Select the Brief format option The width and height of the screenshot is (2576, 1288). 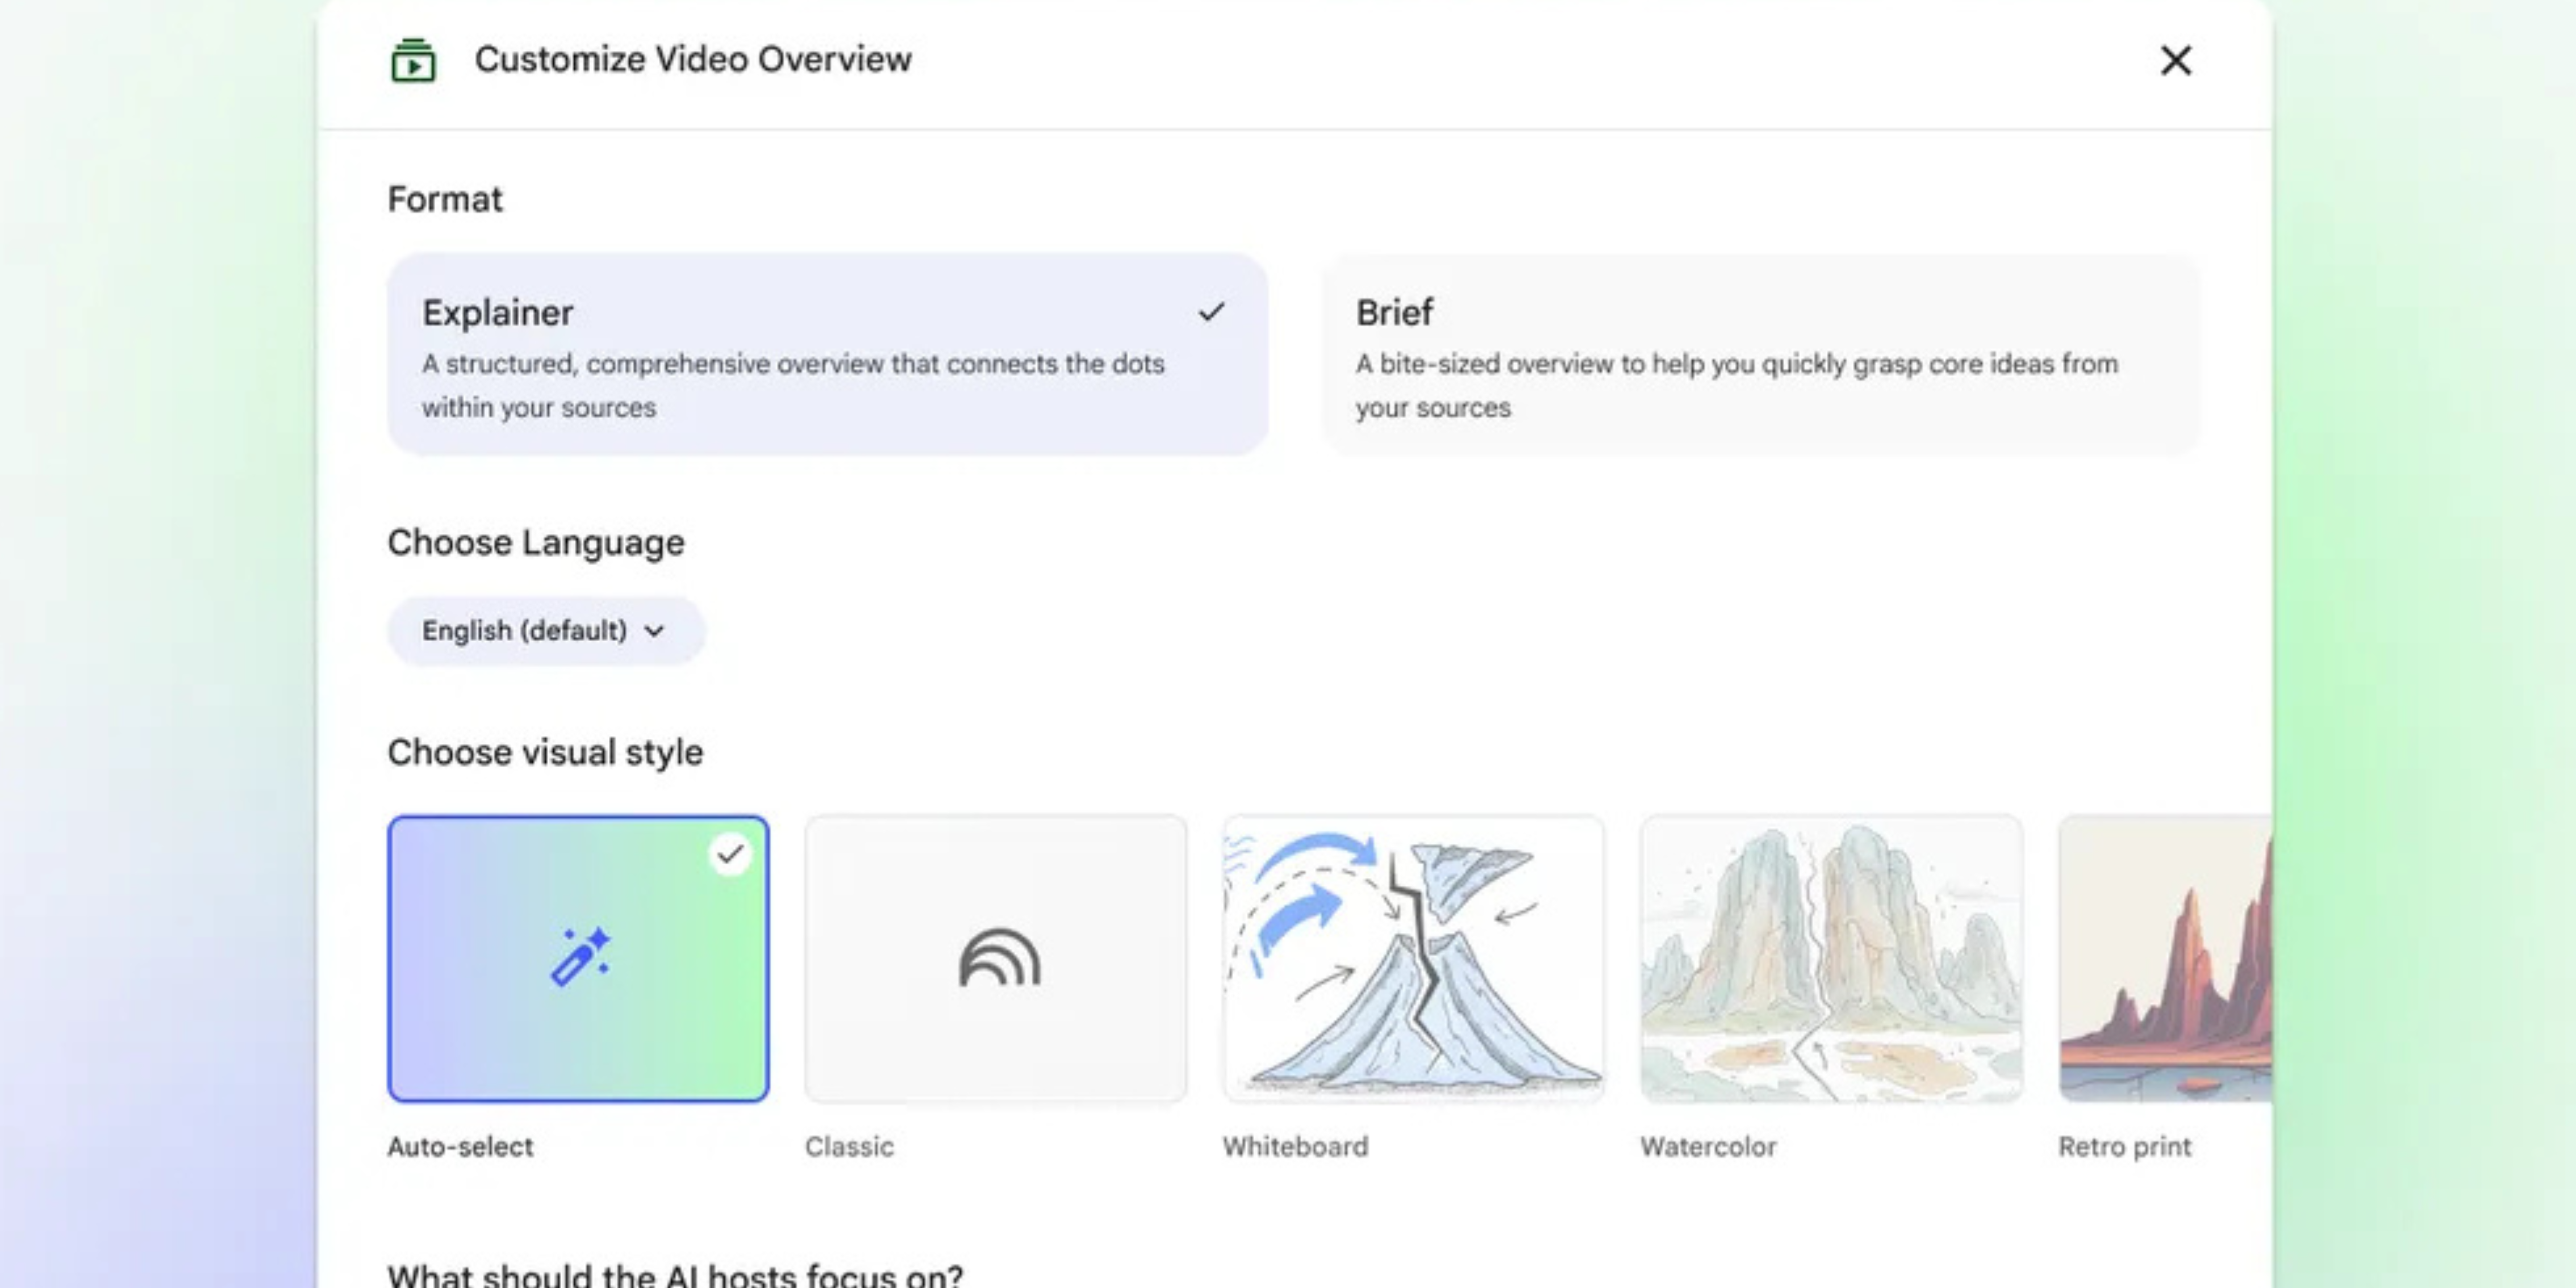point(1760,355)
